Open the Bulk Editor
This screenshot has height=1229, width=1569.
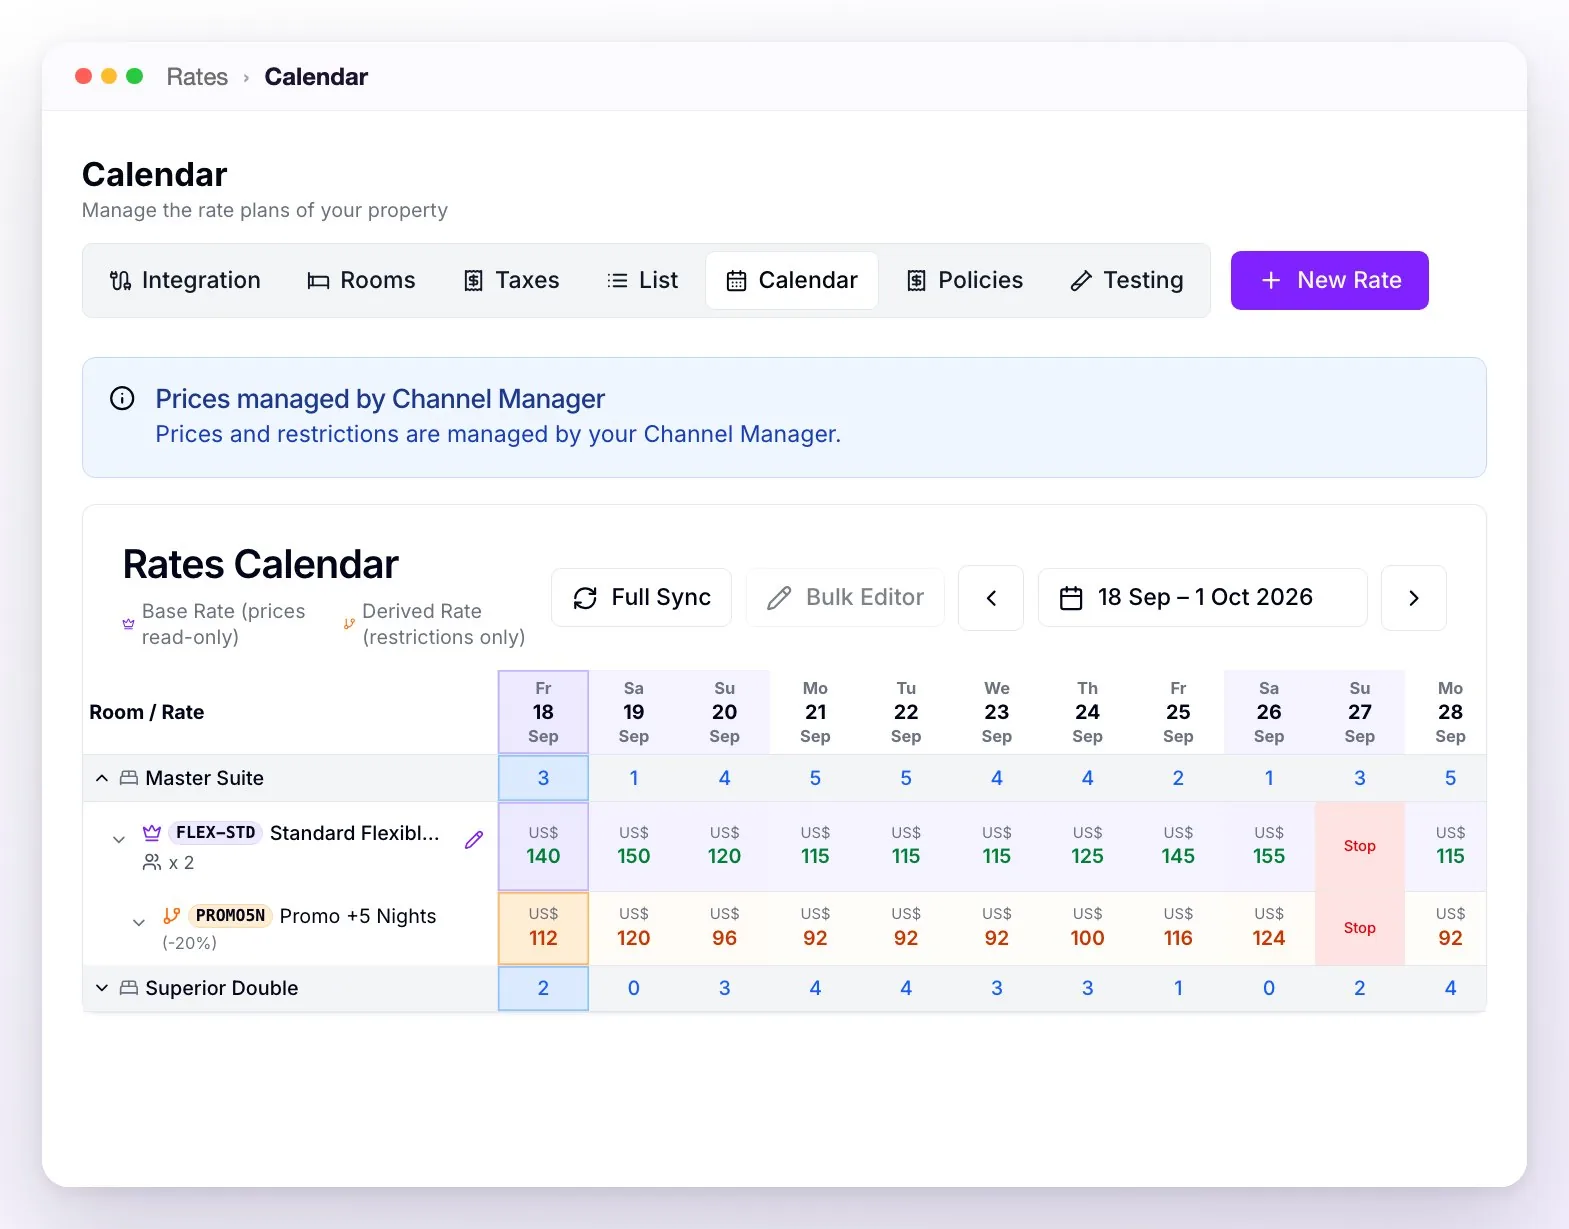click(x=845, y=598)
